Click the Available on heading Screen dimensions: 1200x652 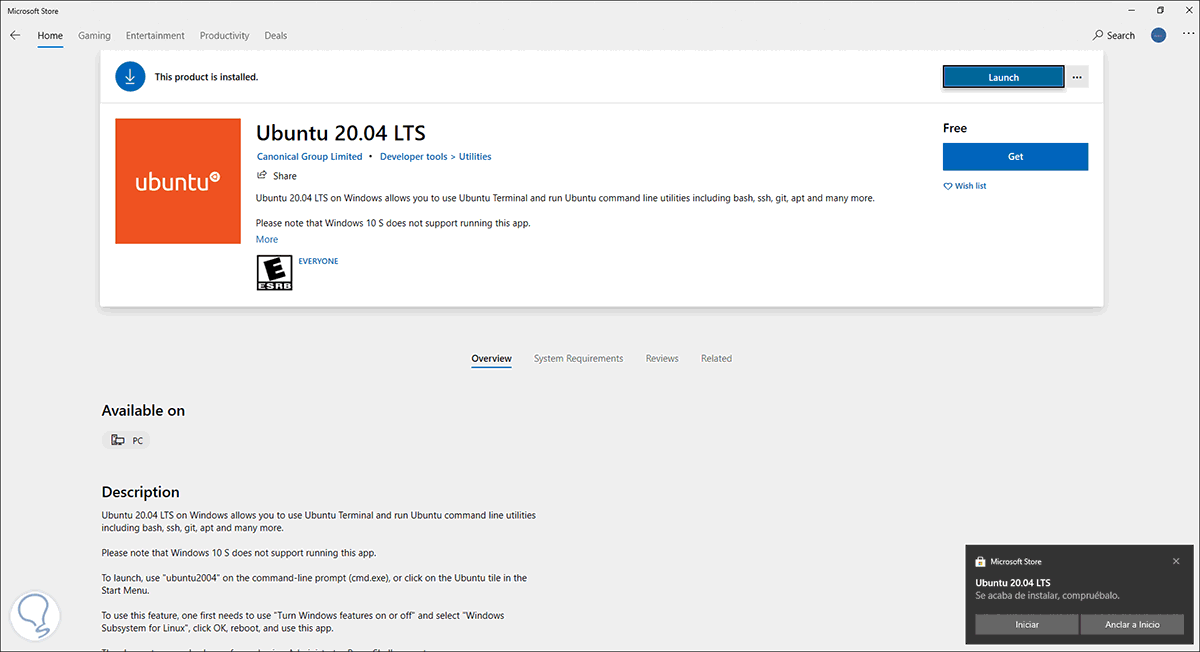pyautogui.click(x=143, y=411)
